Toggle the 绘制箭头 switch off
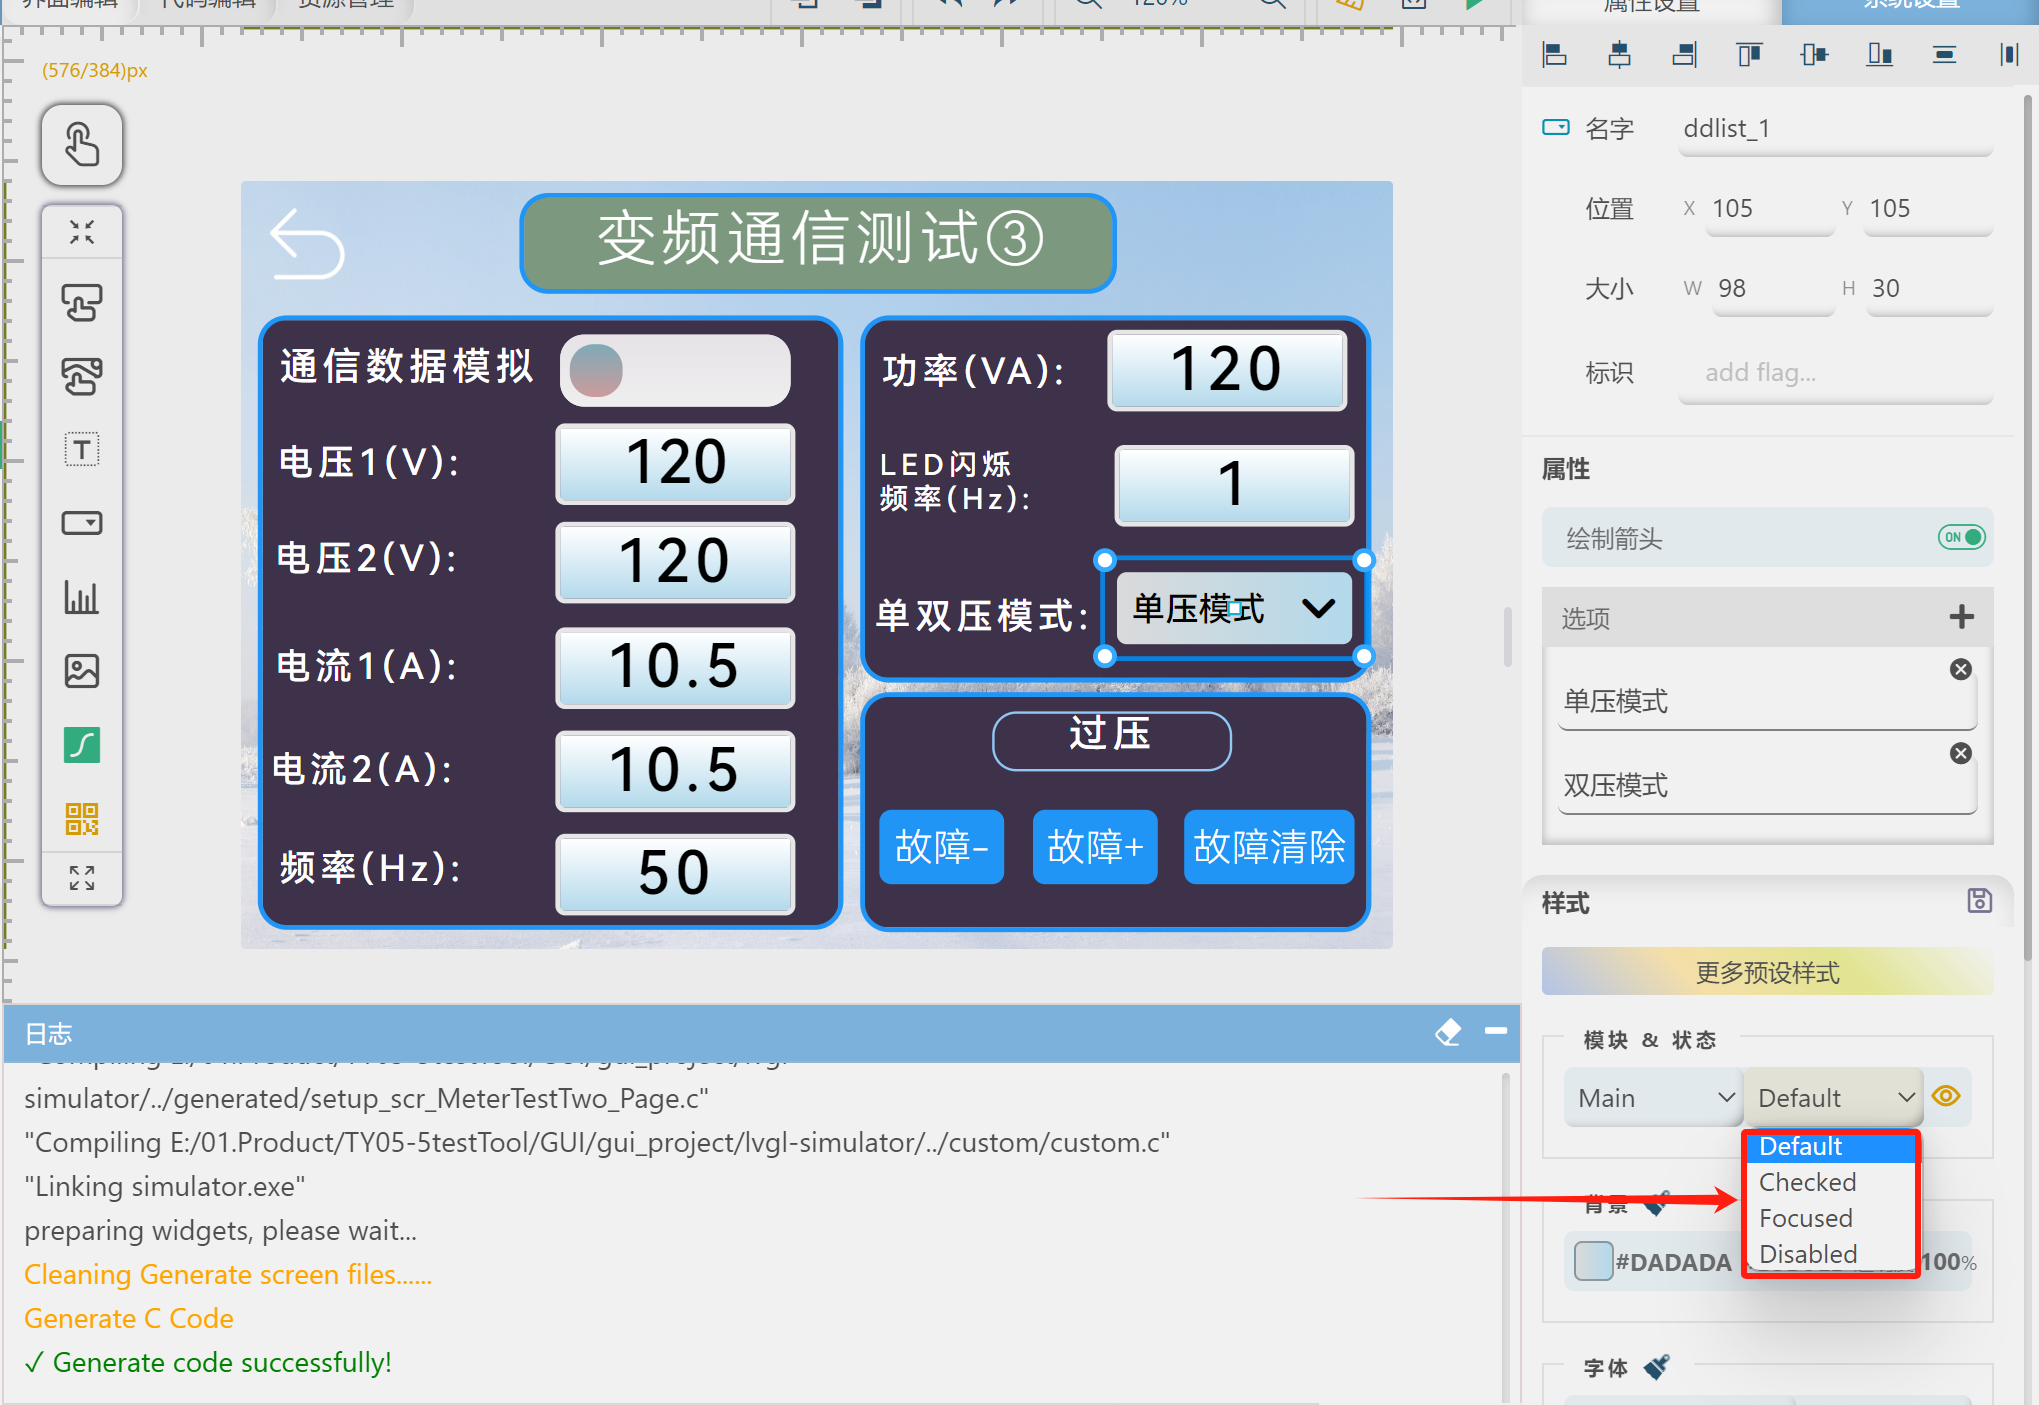The image size is (2039, 1405). pyautogui.click(x=1960, y=538)
